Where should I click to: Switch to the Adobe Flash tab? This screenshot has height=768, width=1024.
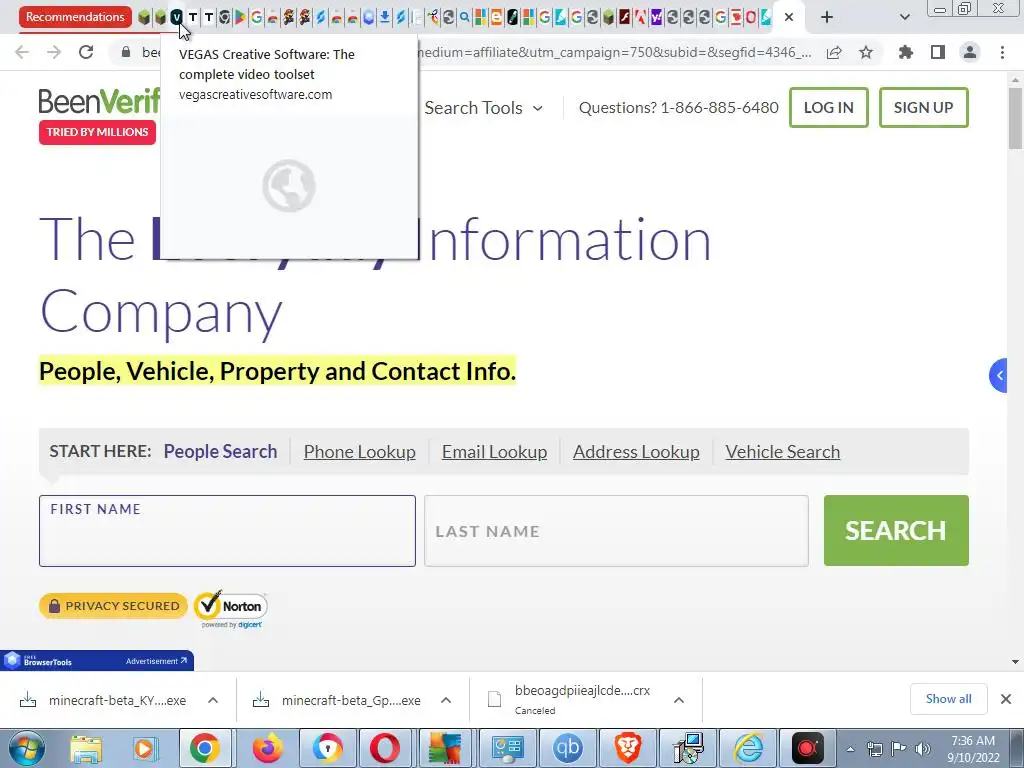pyautogui.click(x=624, y=17)
